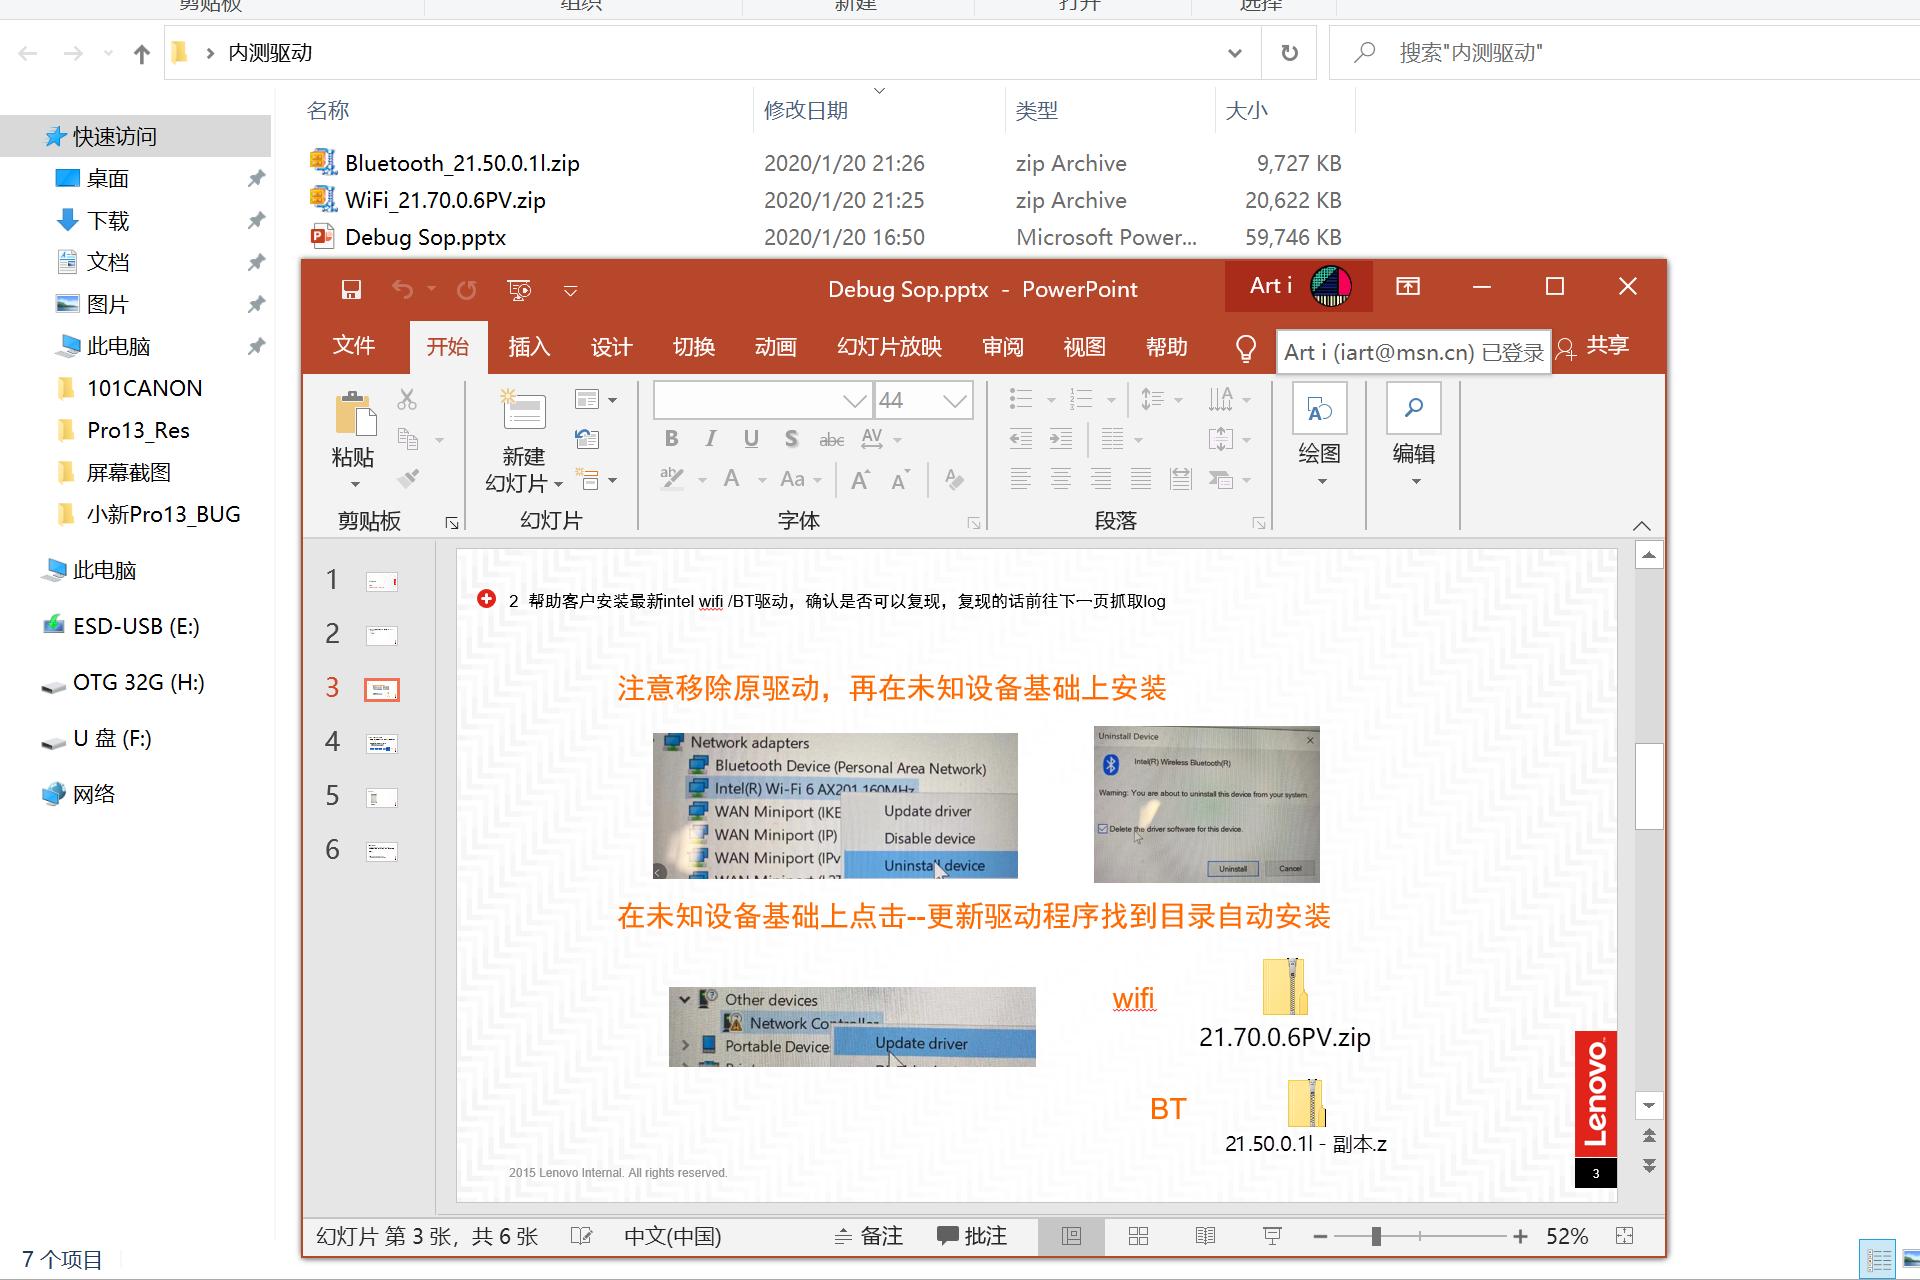Toggle underline on selected text
1920x1280 pixels.
(750, 438)
